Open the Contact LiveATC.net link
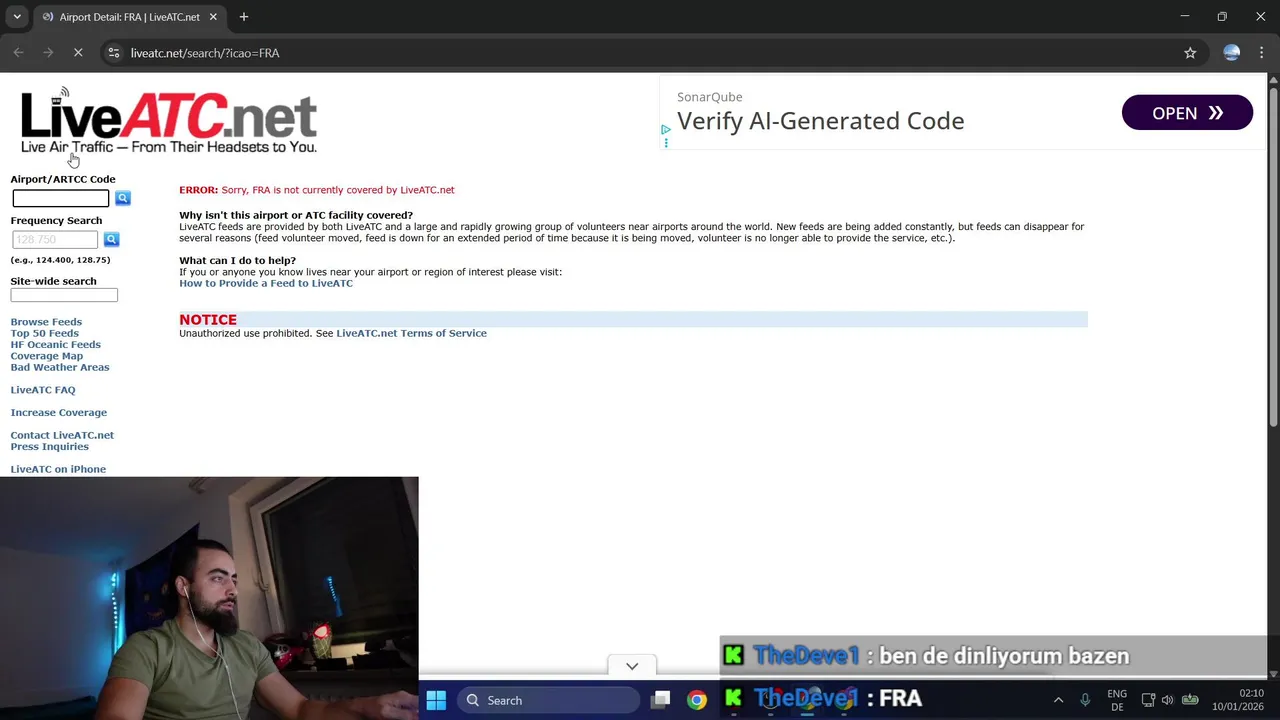This screenshot has width=1280, height=720. pos(62,435)
